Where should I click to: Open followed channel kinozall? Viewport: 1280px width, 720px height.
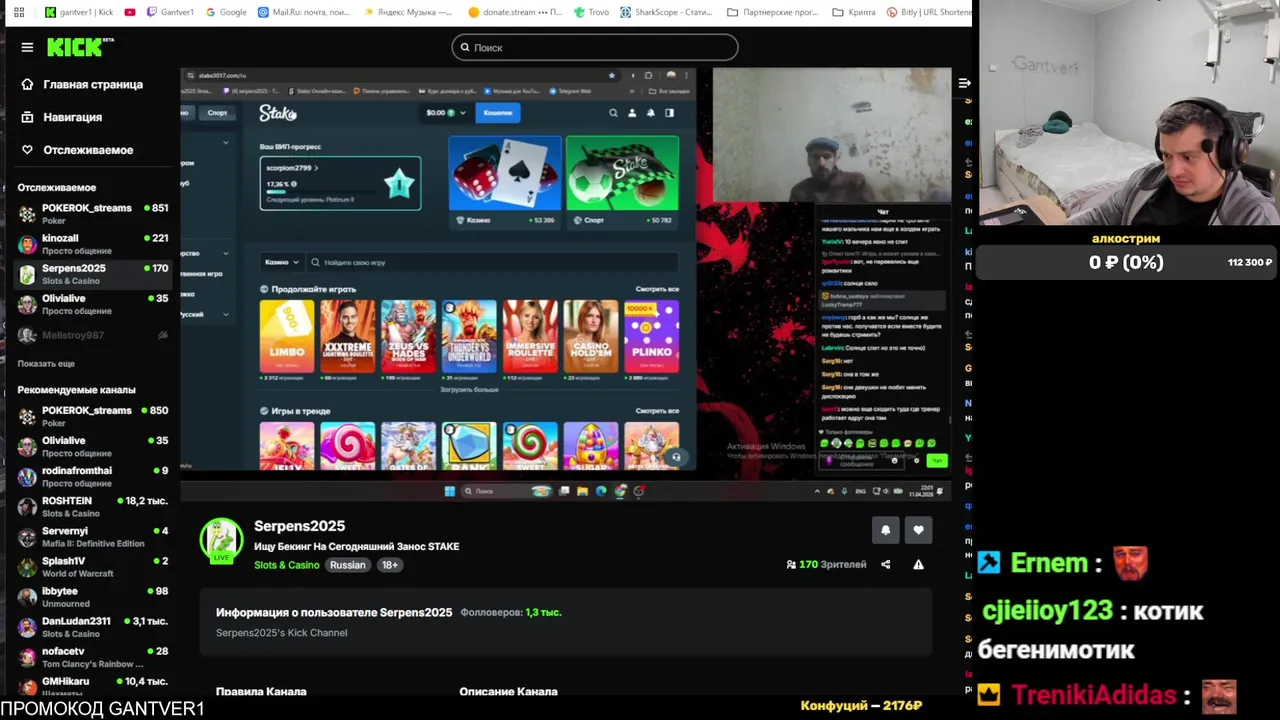(x=92, y=244)
